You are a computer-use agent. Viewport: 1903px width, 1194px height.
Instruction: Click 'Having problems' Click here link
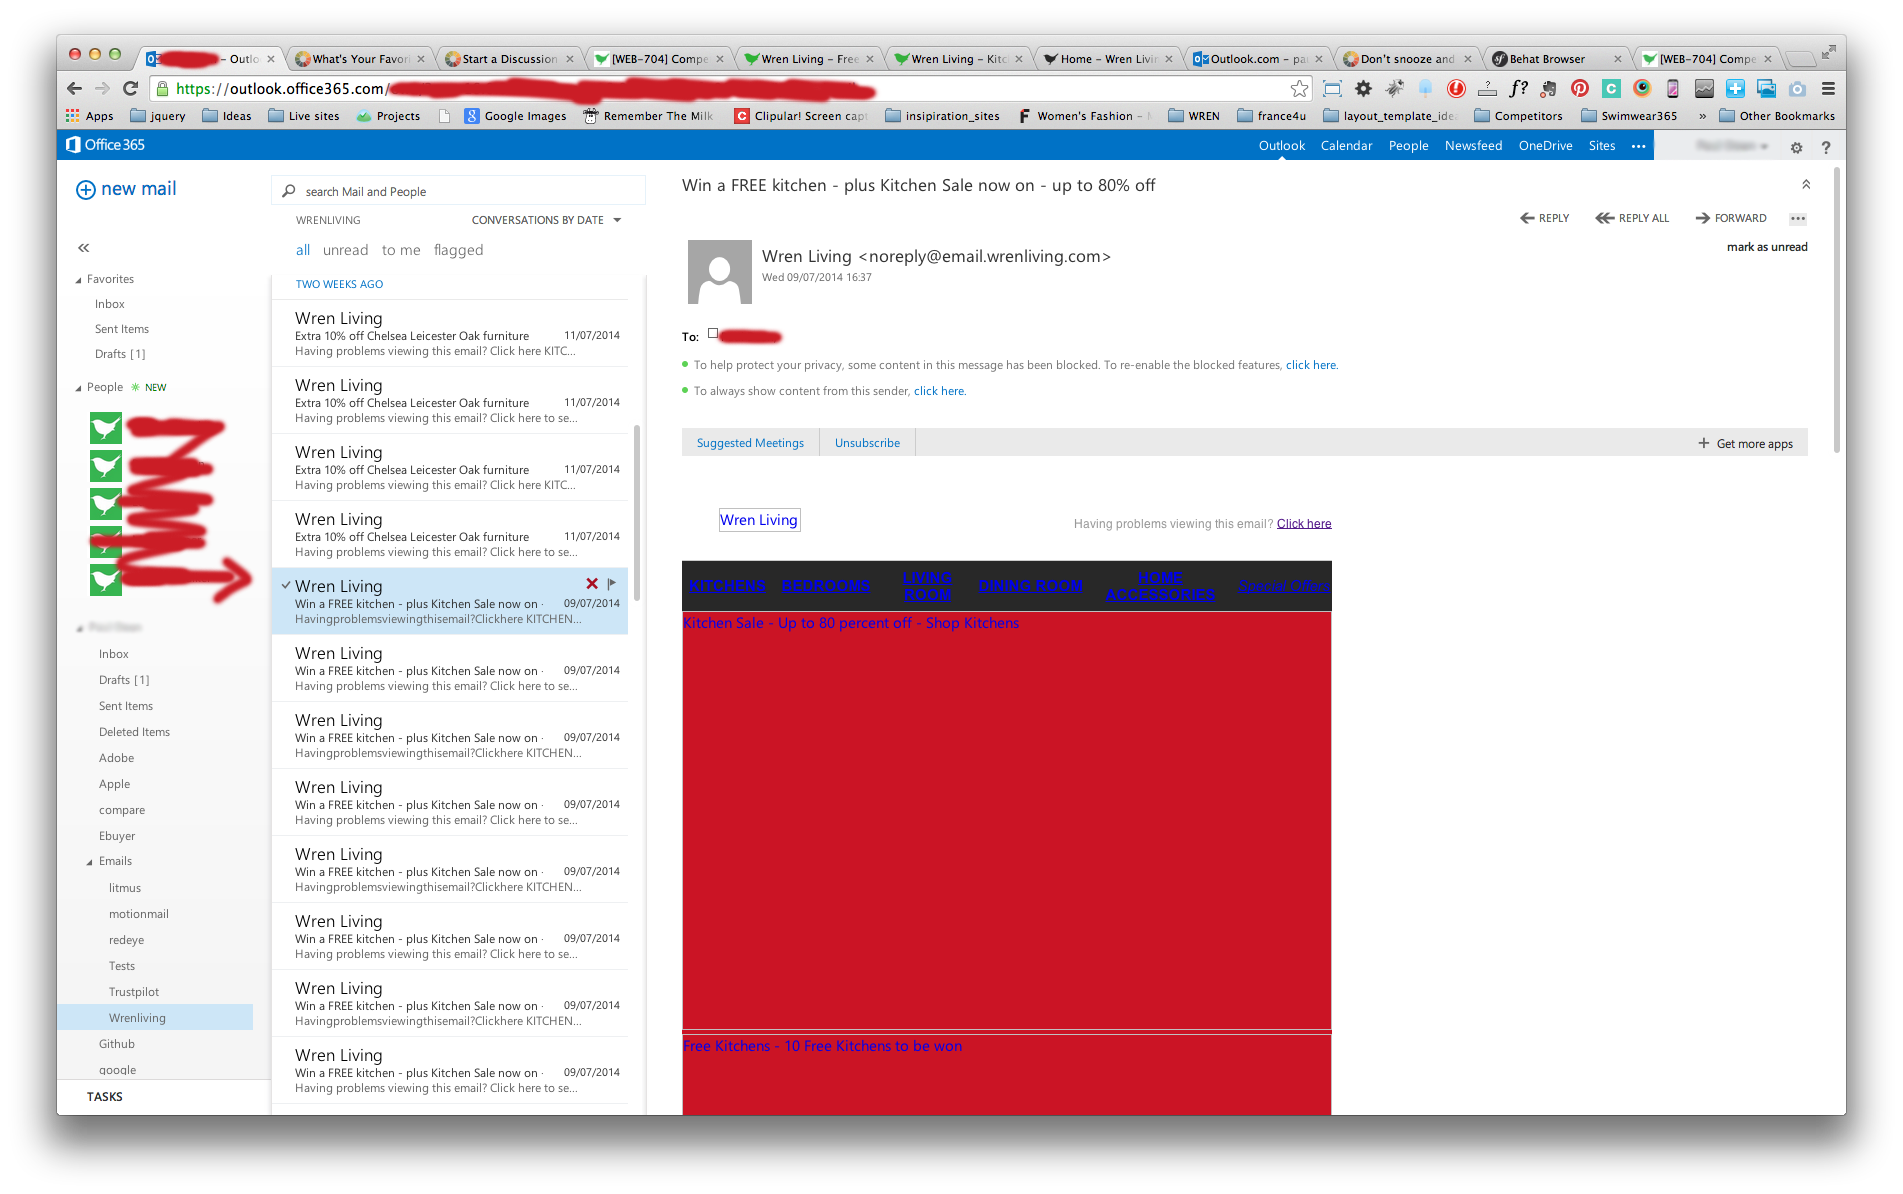click(1304, 524)
